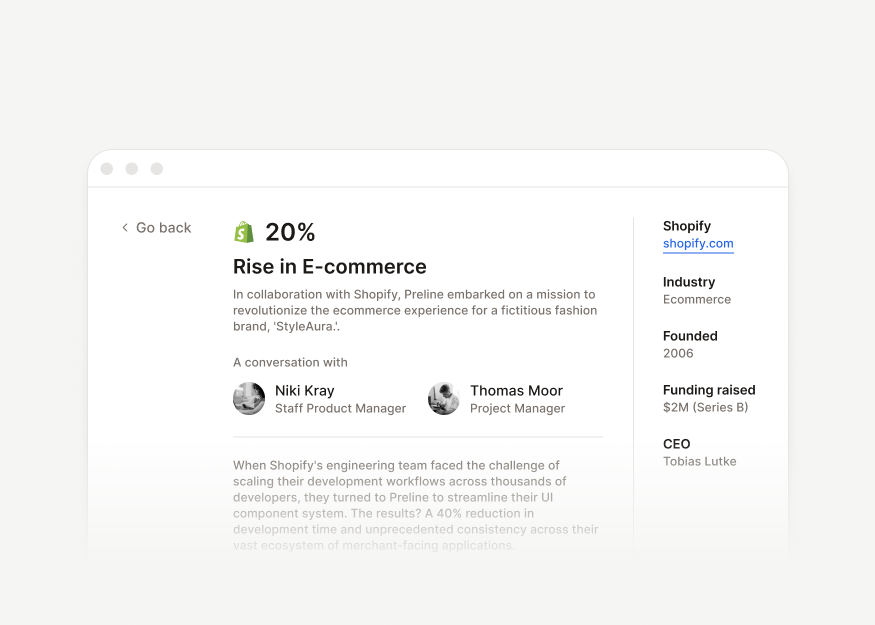Viewport: 875px width, 625px height.
Task: Click the green Shopify bag logo
Action: tap(244, 232)
